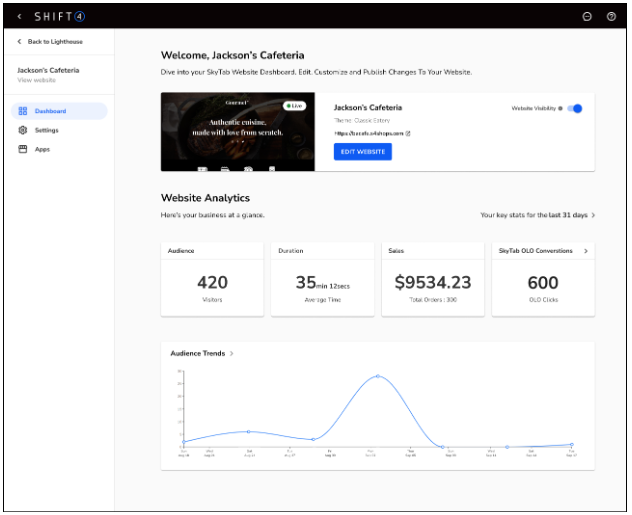Viewport: 632px width, 515px height.
Task: Toggle the Website Visibility switch
Action: [575, 108]
